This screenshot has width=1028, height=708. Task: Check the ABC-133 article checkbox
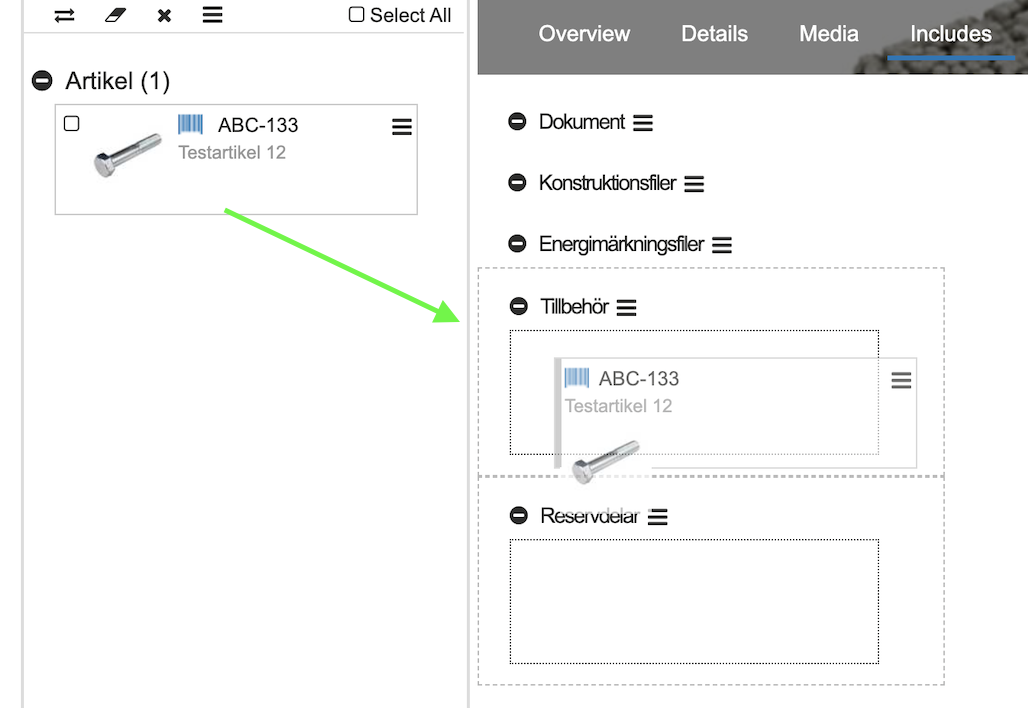[x=72, y=124]
